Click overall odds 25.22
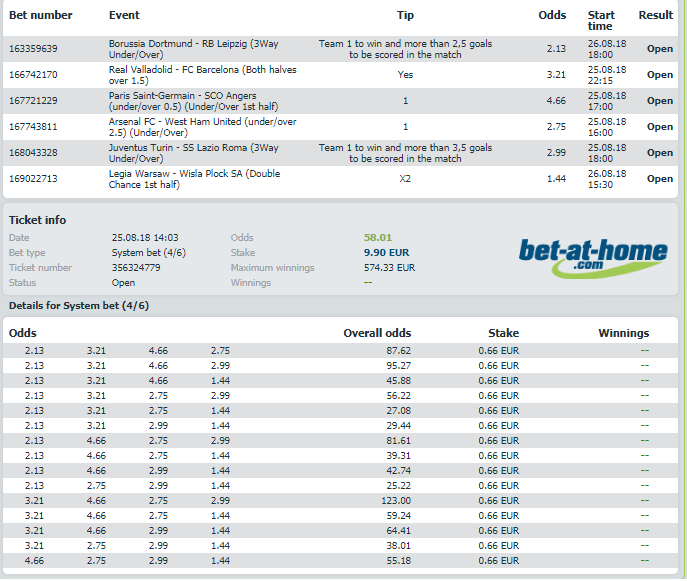This screenshot has width=687, height=581. point(398,485)
